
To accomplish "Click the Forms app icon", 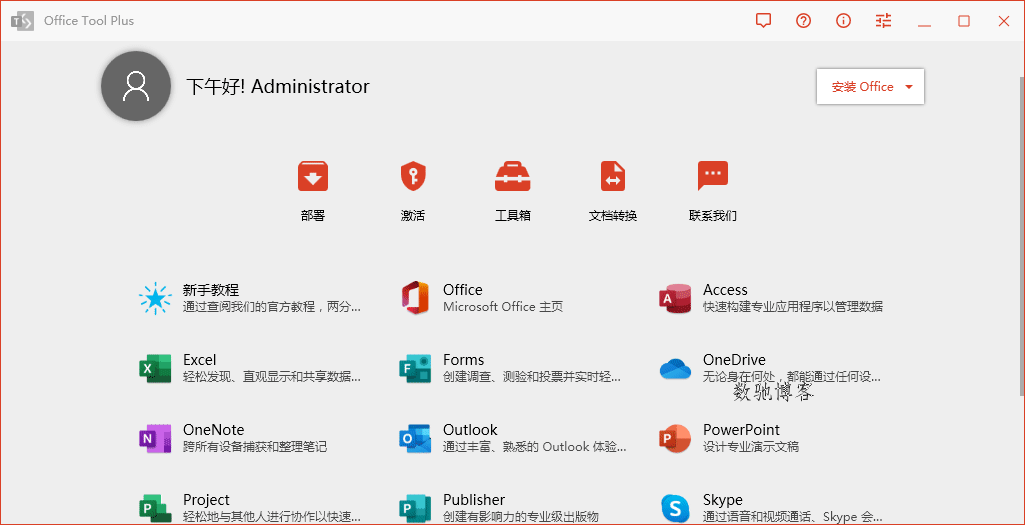I will [x=415, y=368].
